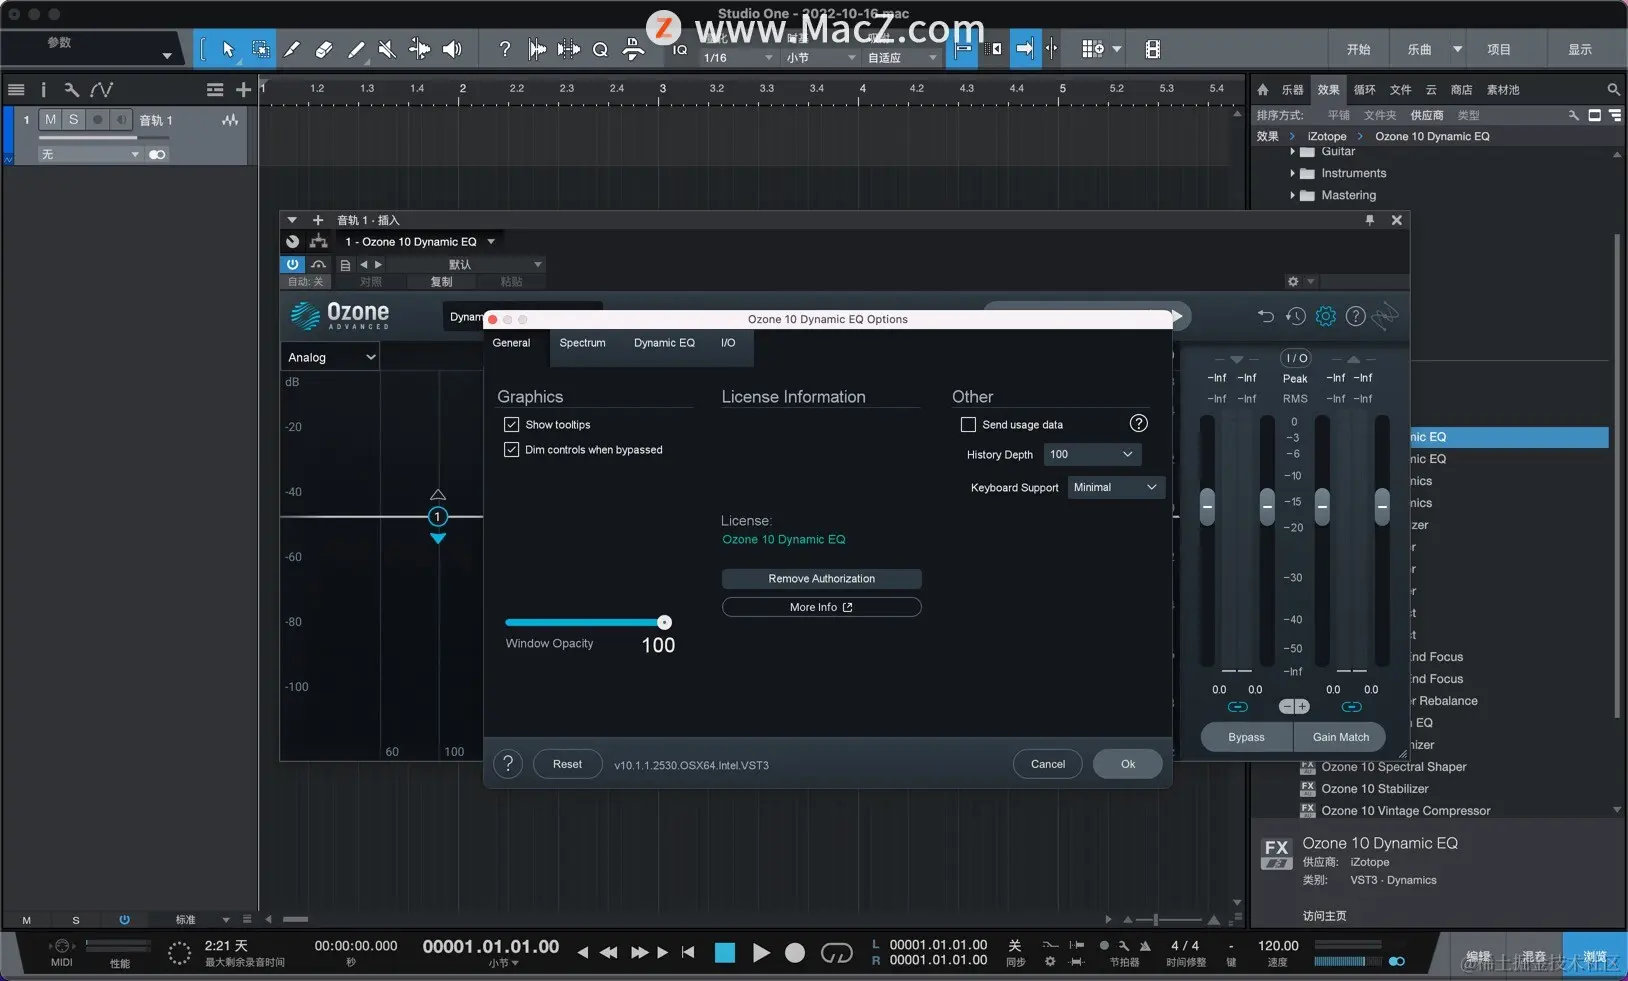The width and height of the screenshot is (1628, 981).
Task: Open the Analog mode dropdown
Action: click(330, 357)
